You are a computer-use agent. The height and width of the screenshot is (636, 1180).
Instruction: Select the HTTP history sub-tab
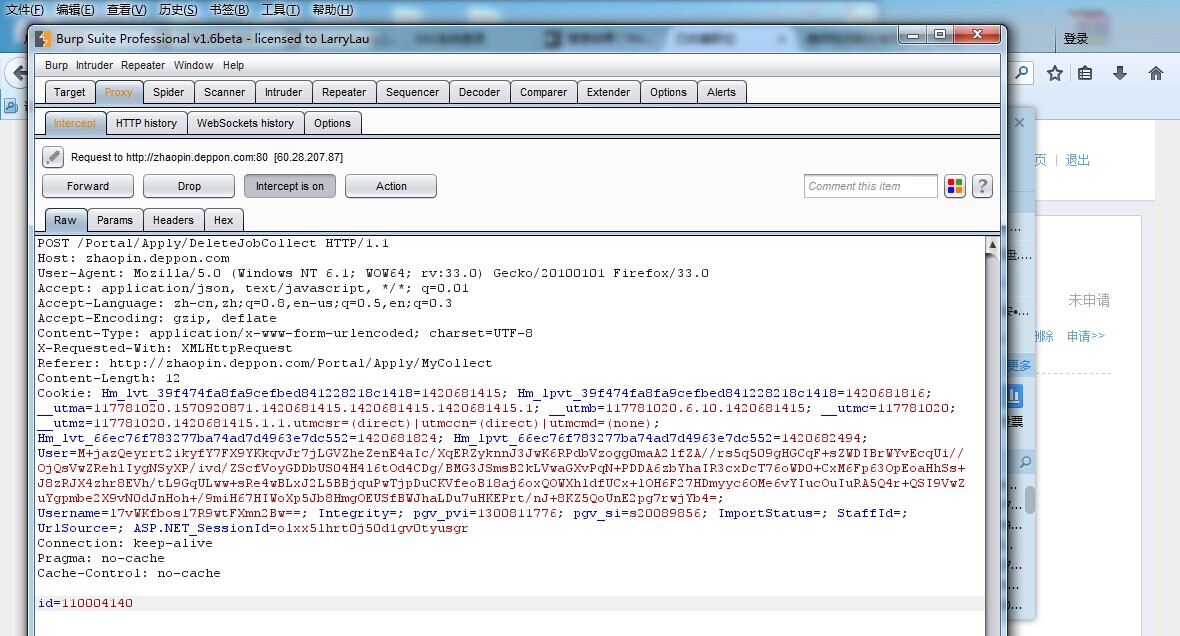pyautogui.click(x=146, y=123)
